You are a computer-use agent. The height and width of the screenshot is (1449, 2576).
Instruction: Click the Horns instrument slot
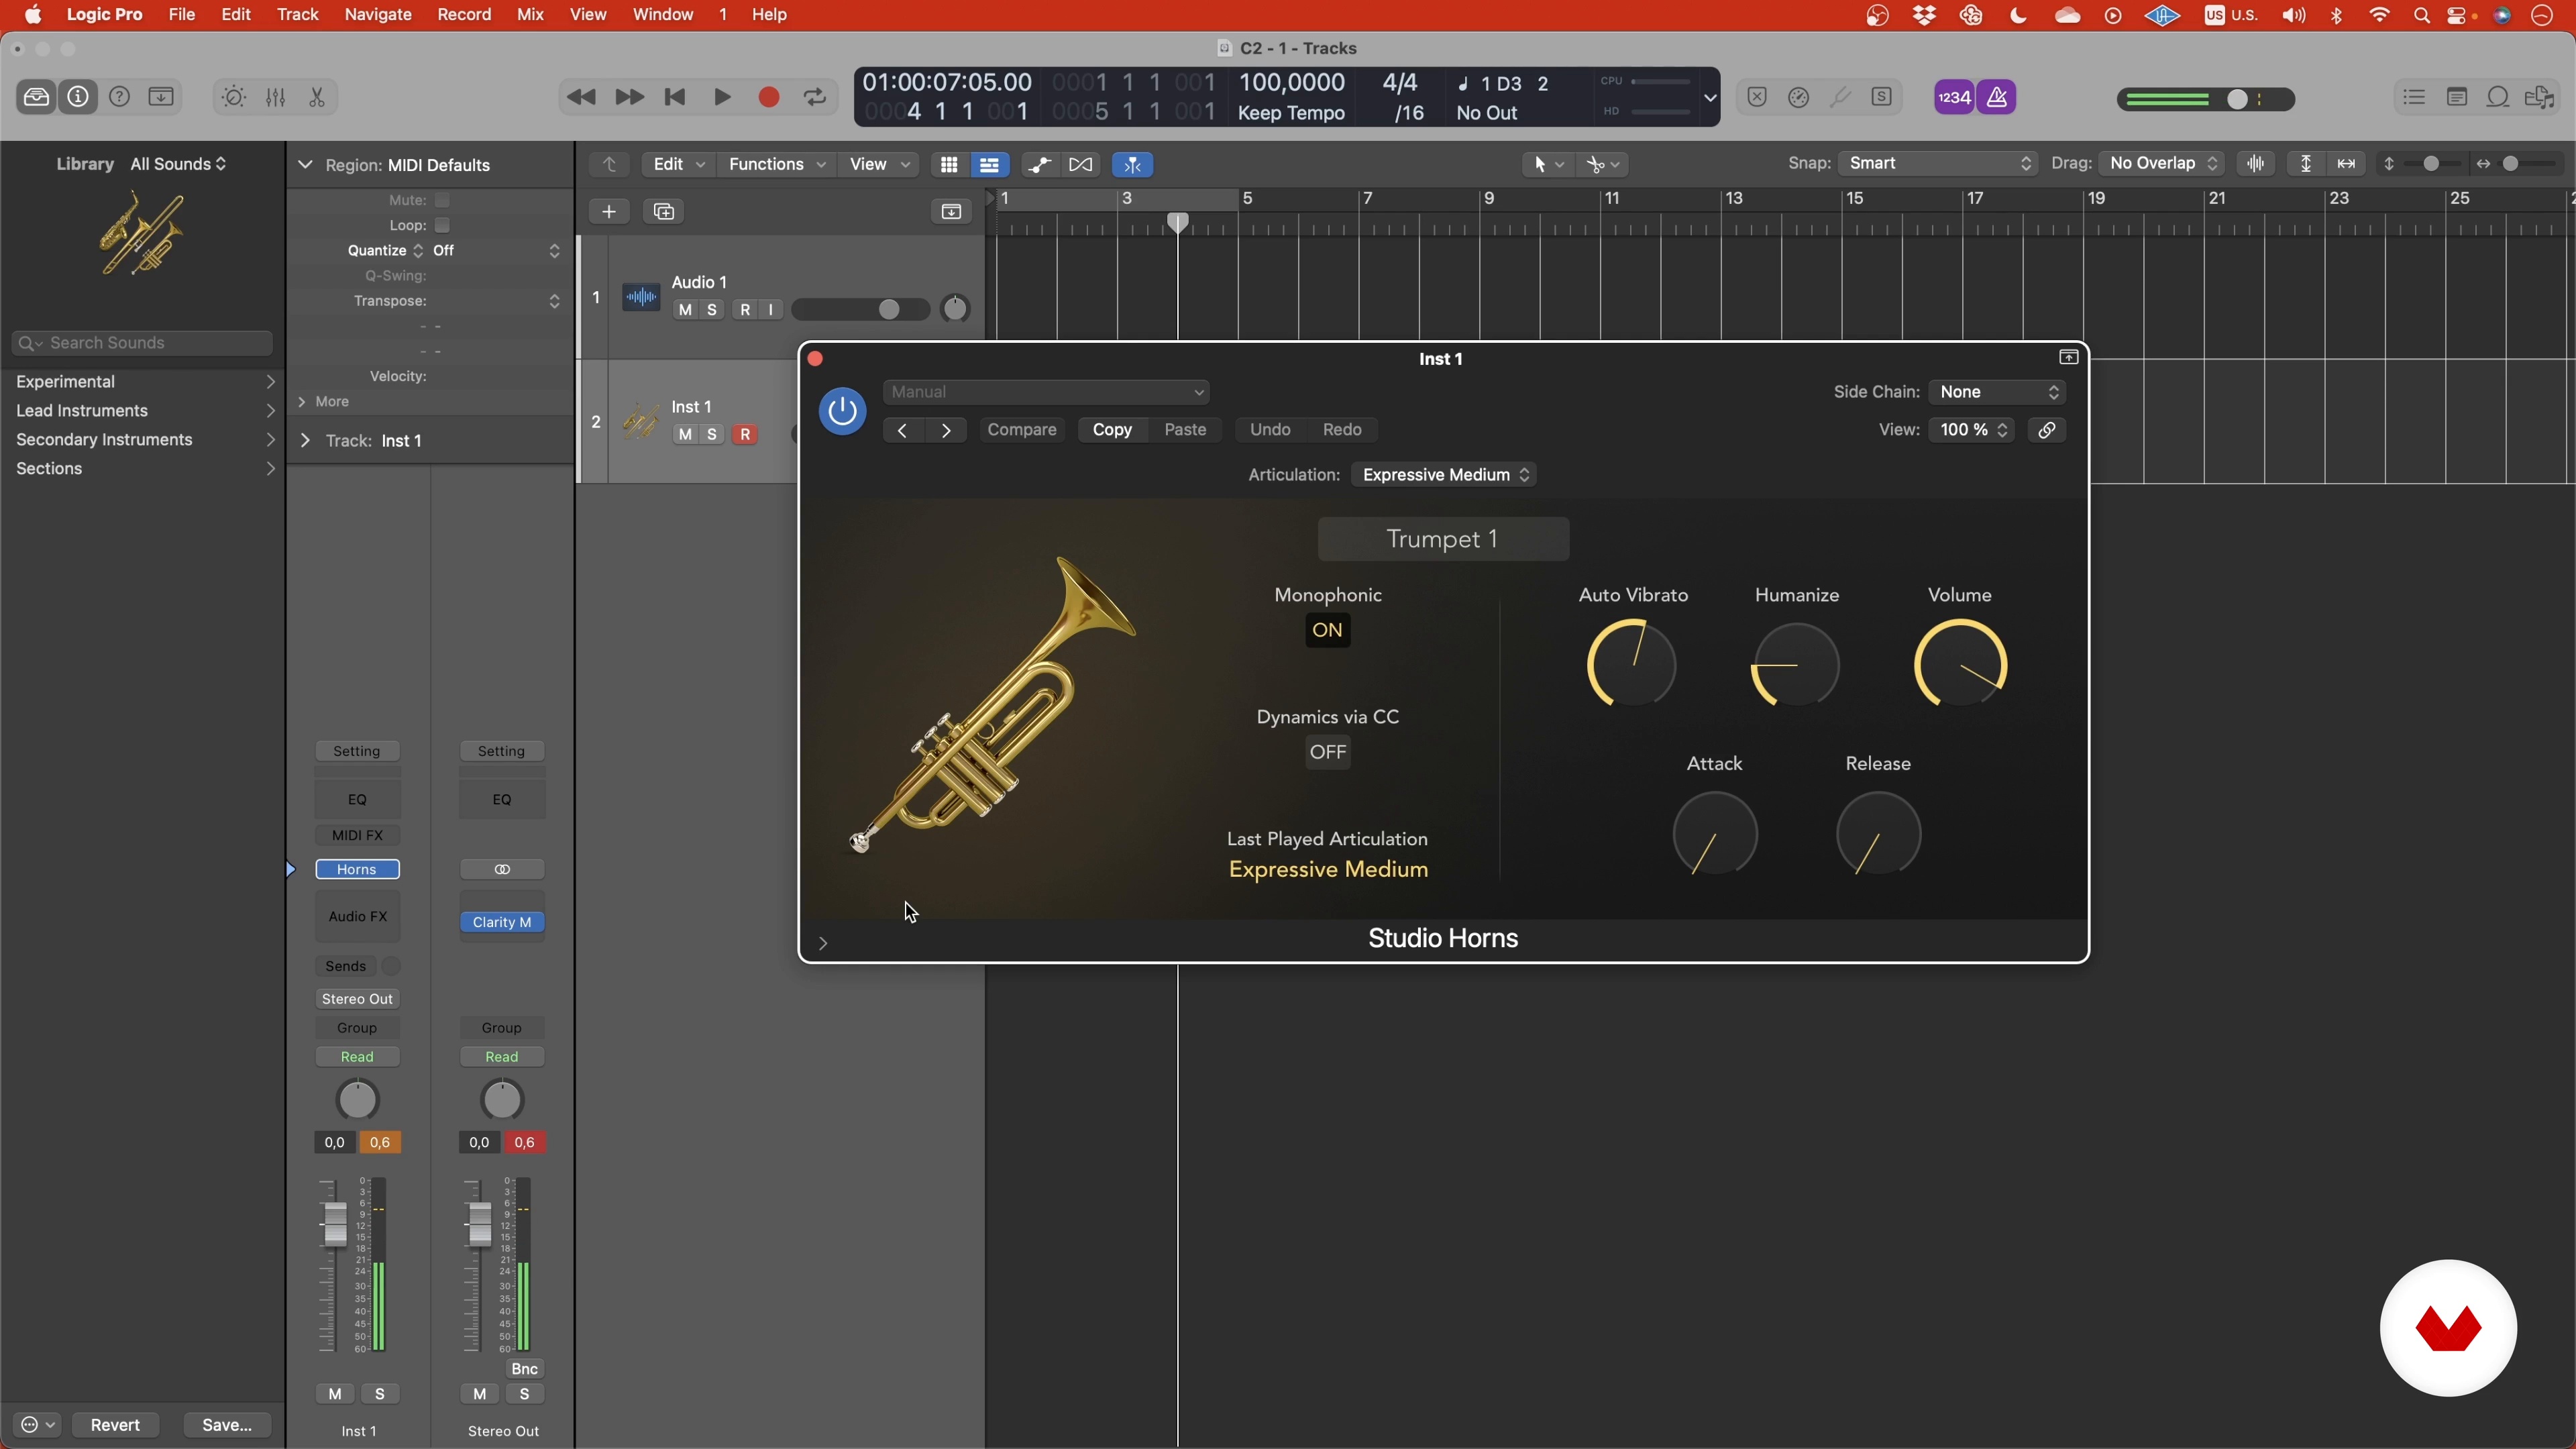pos(357,870)
